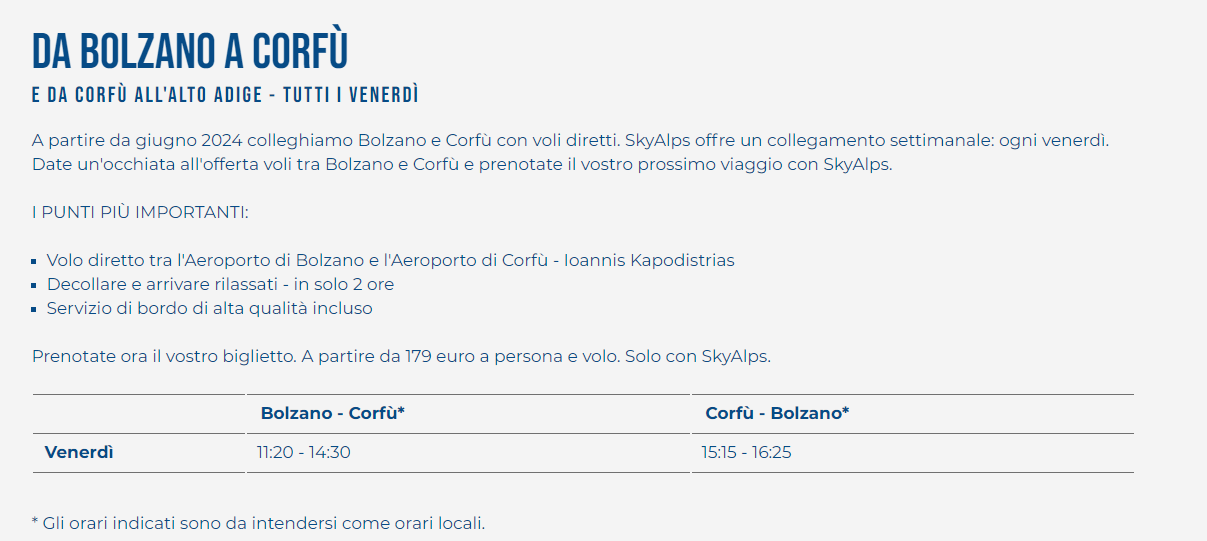Select the 'Bolzano - Corfù*' column header
1207x541 pixels.
click(332, 413)
